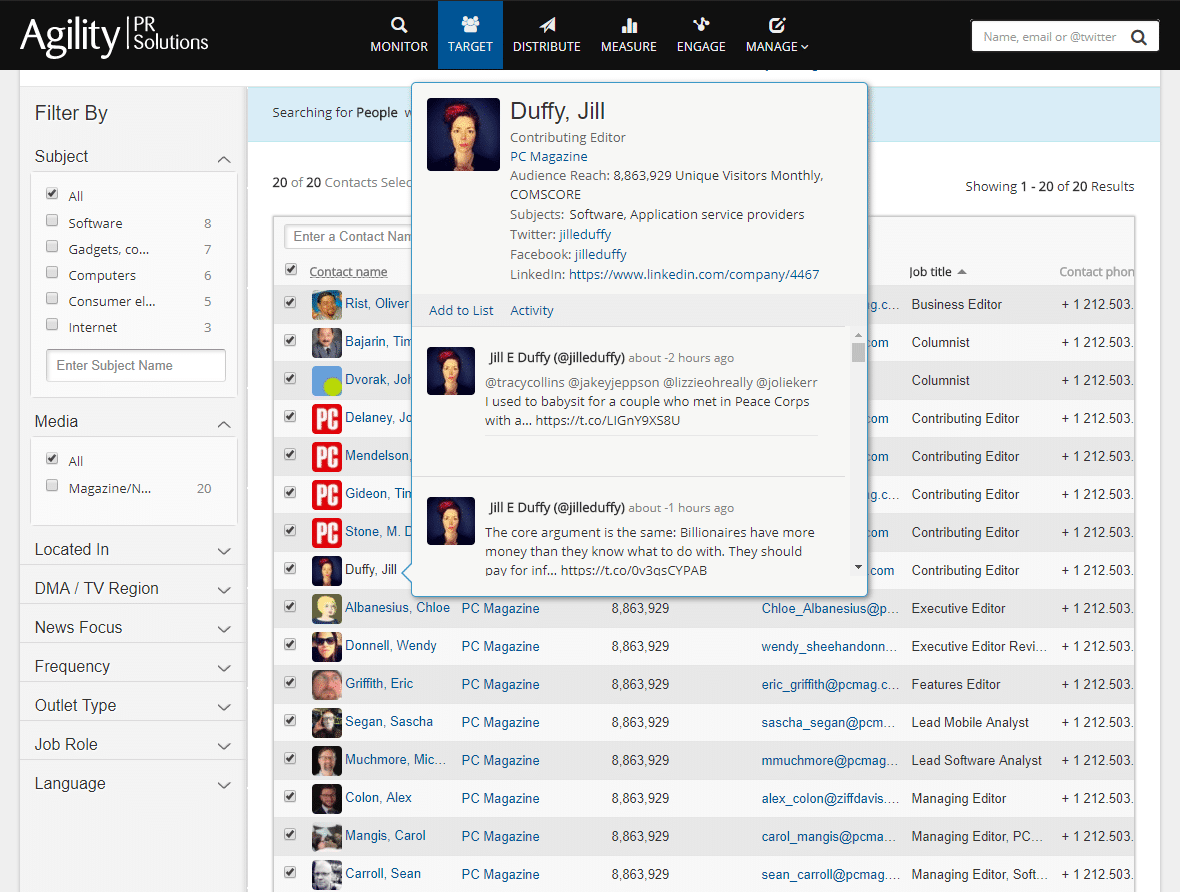
Task: Toggle the select-all contacts checkbox in header
Action: point(290,269)
